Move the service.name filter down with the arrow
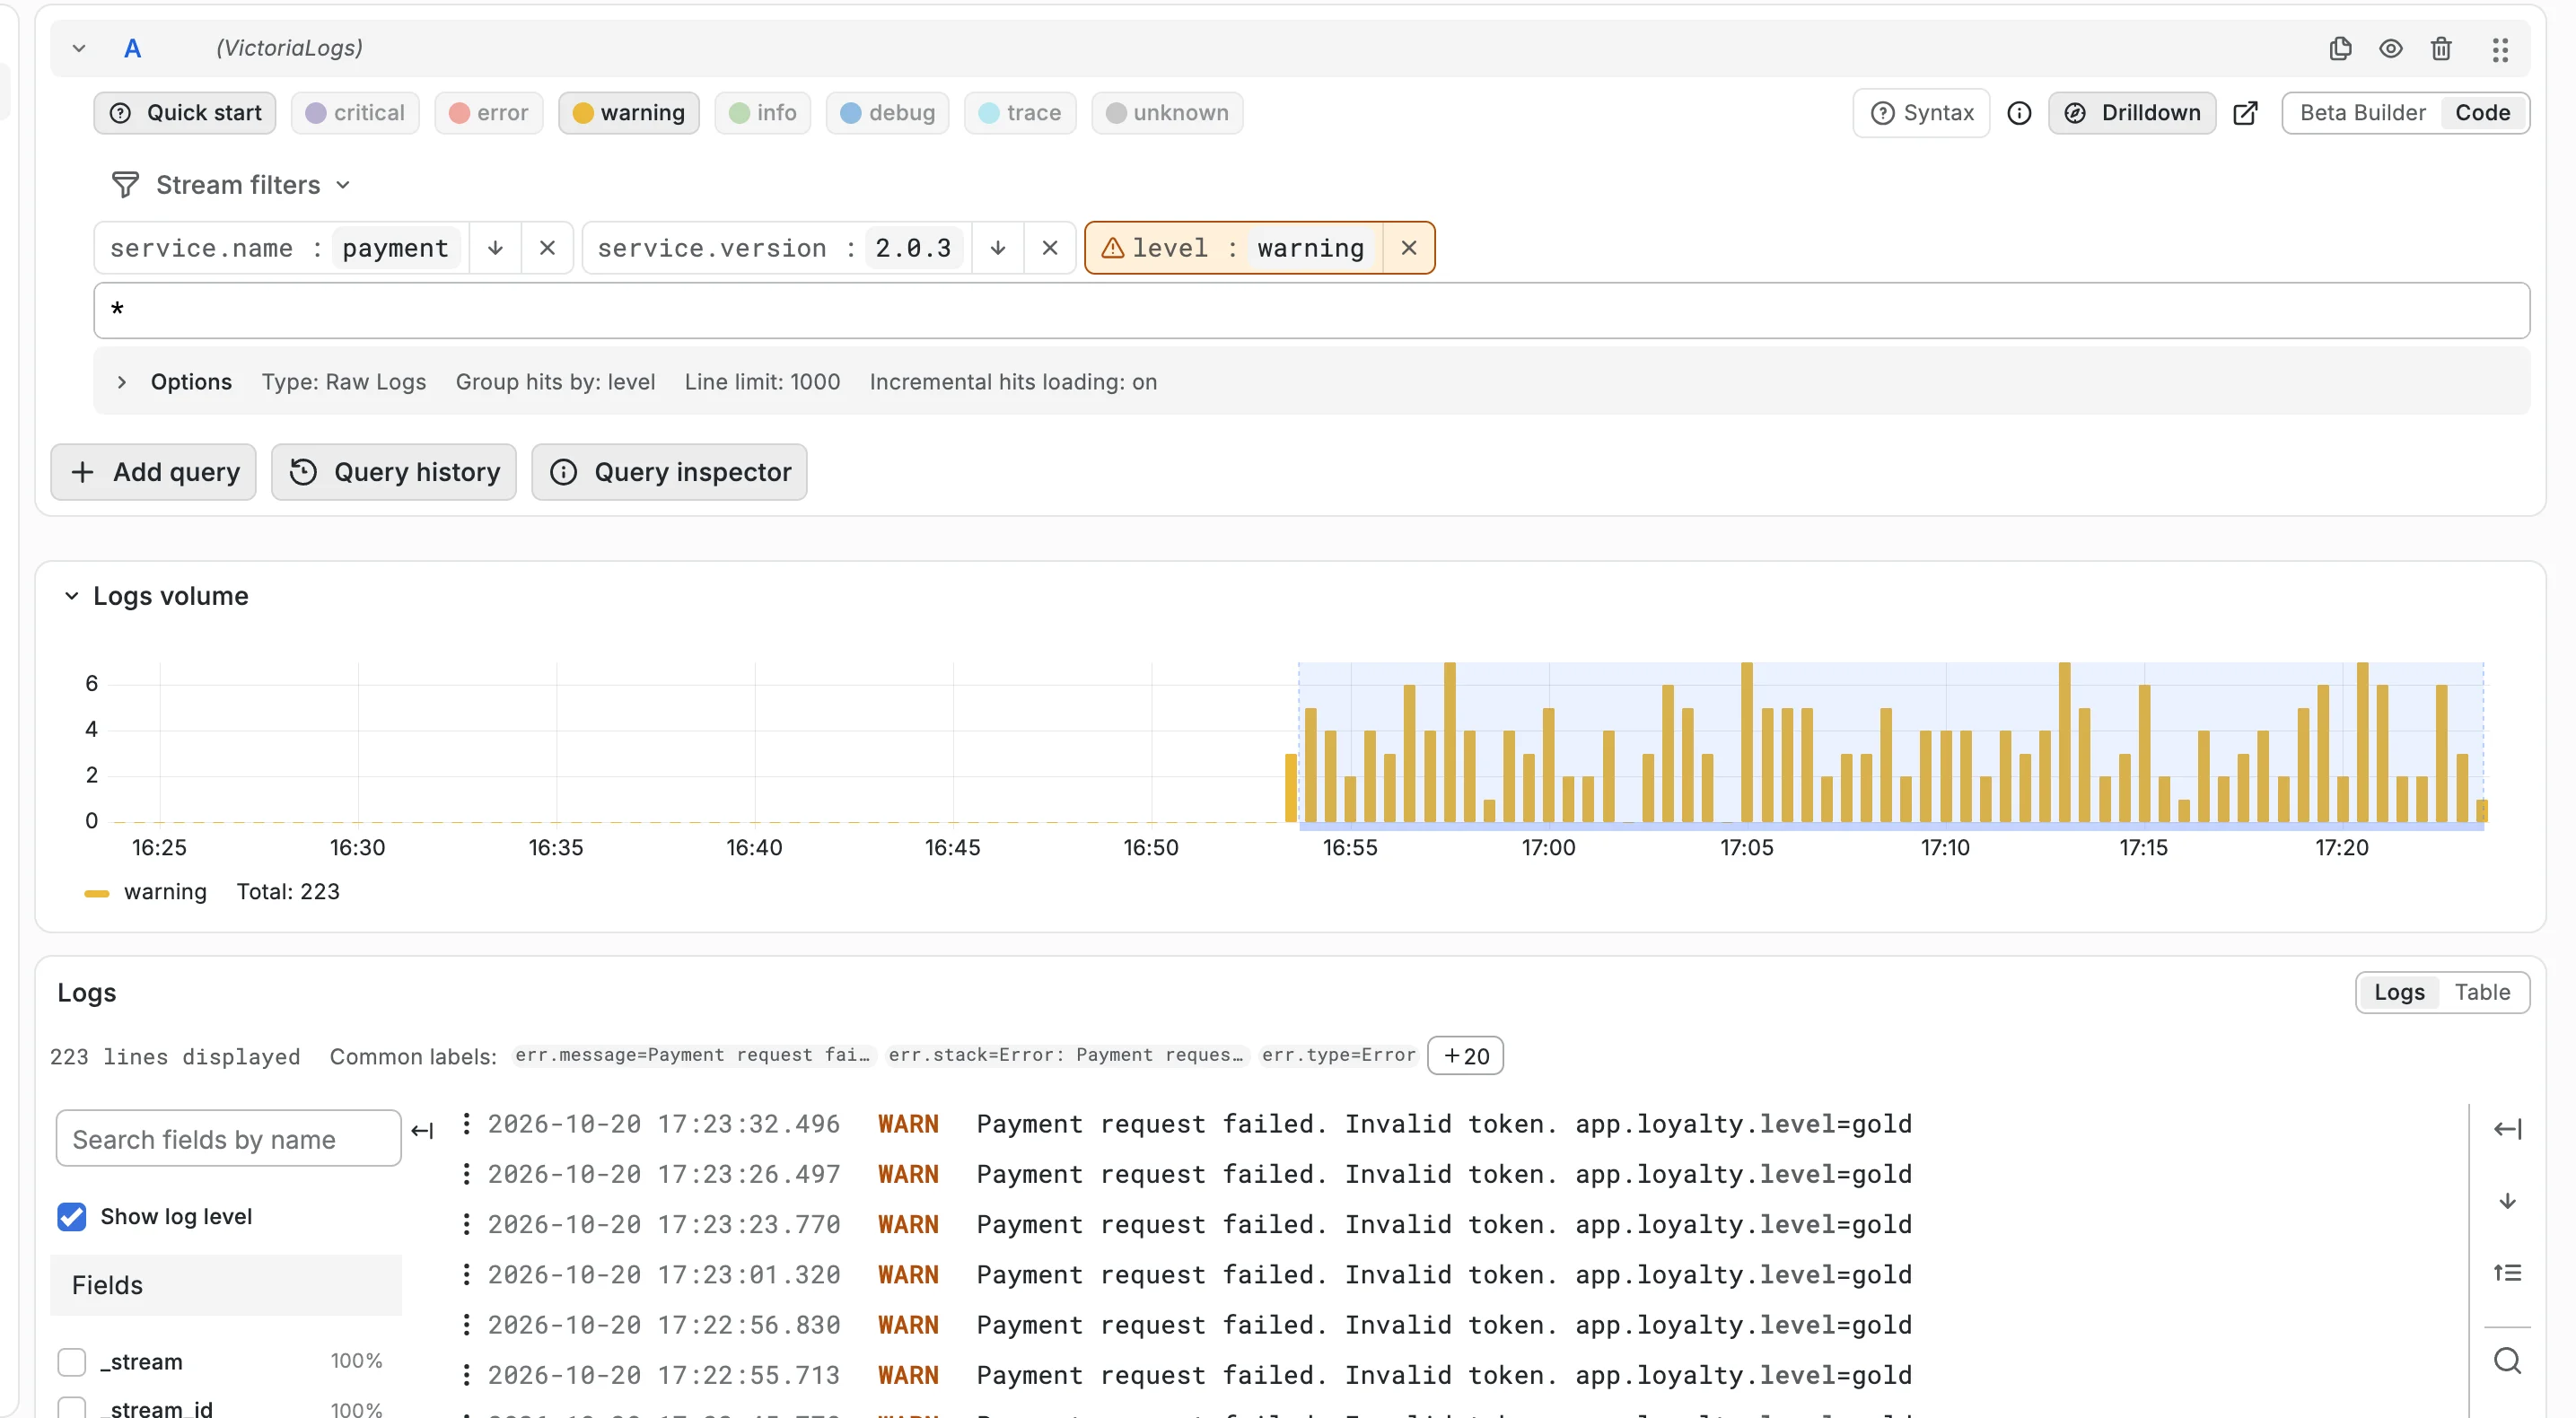Screen dimensions: 2576x1418 tap(495, 248)
